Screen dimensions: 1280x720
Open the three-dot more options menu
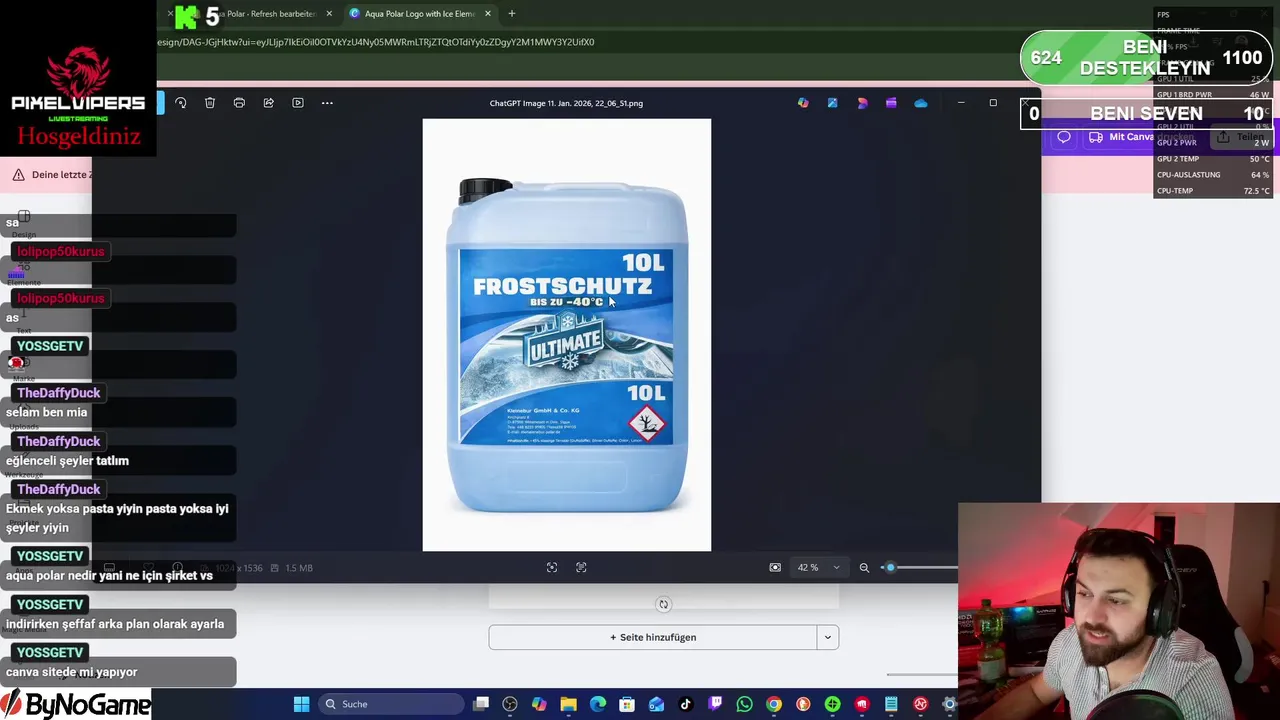[x=327, y=103]
